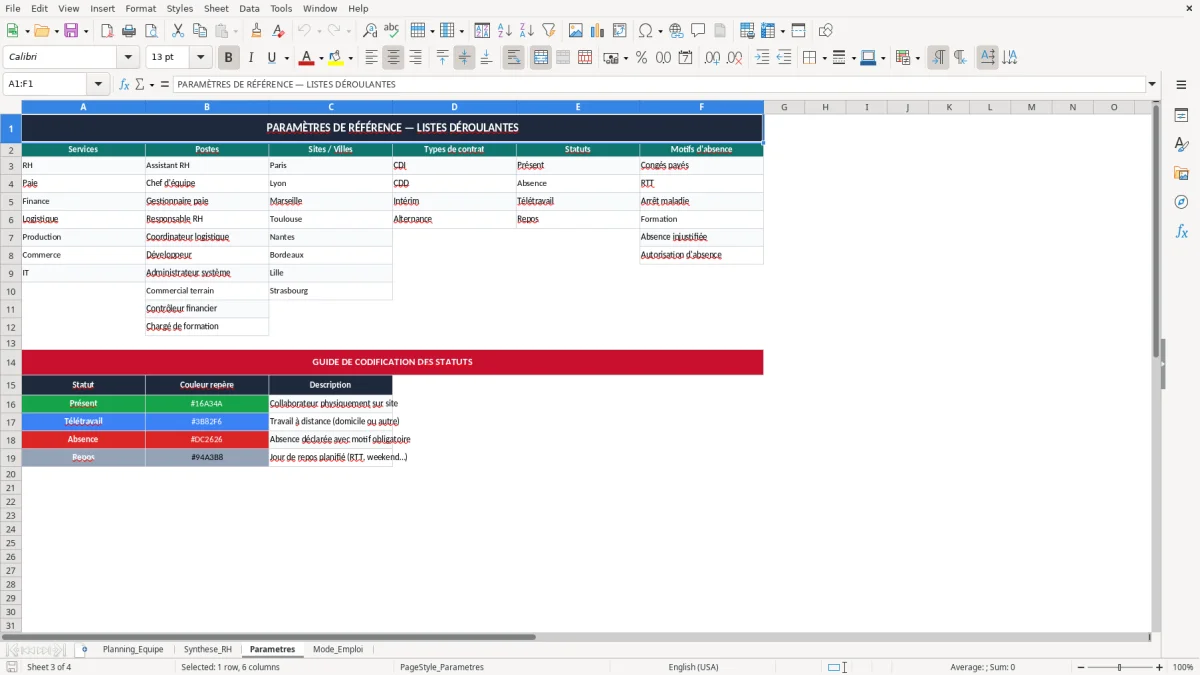Click the Sort Ascending icon

[x=505, y=31]
